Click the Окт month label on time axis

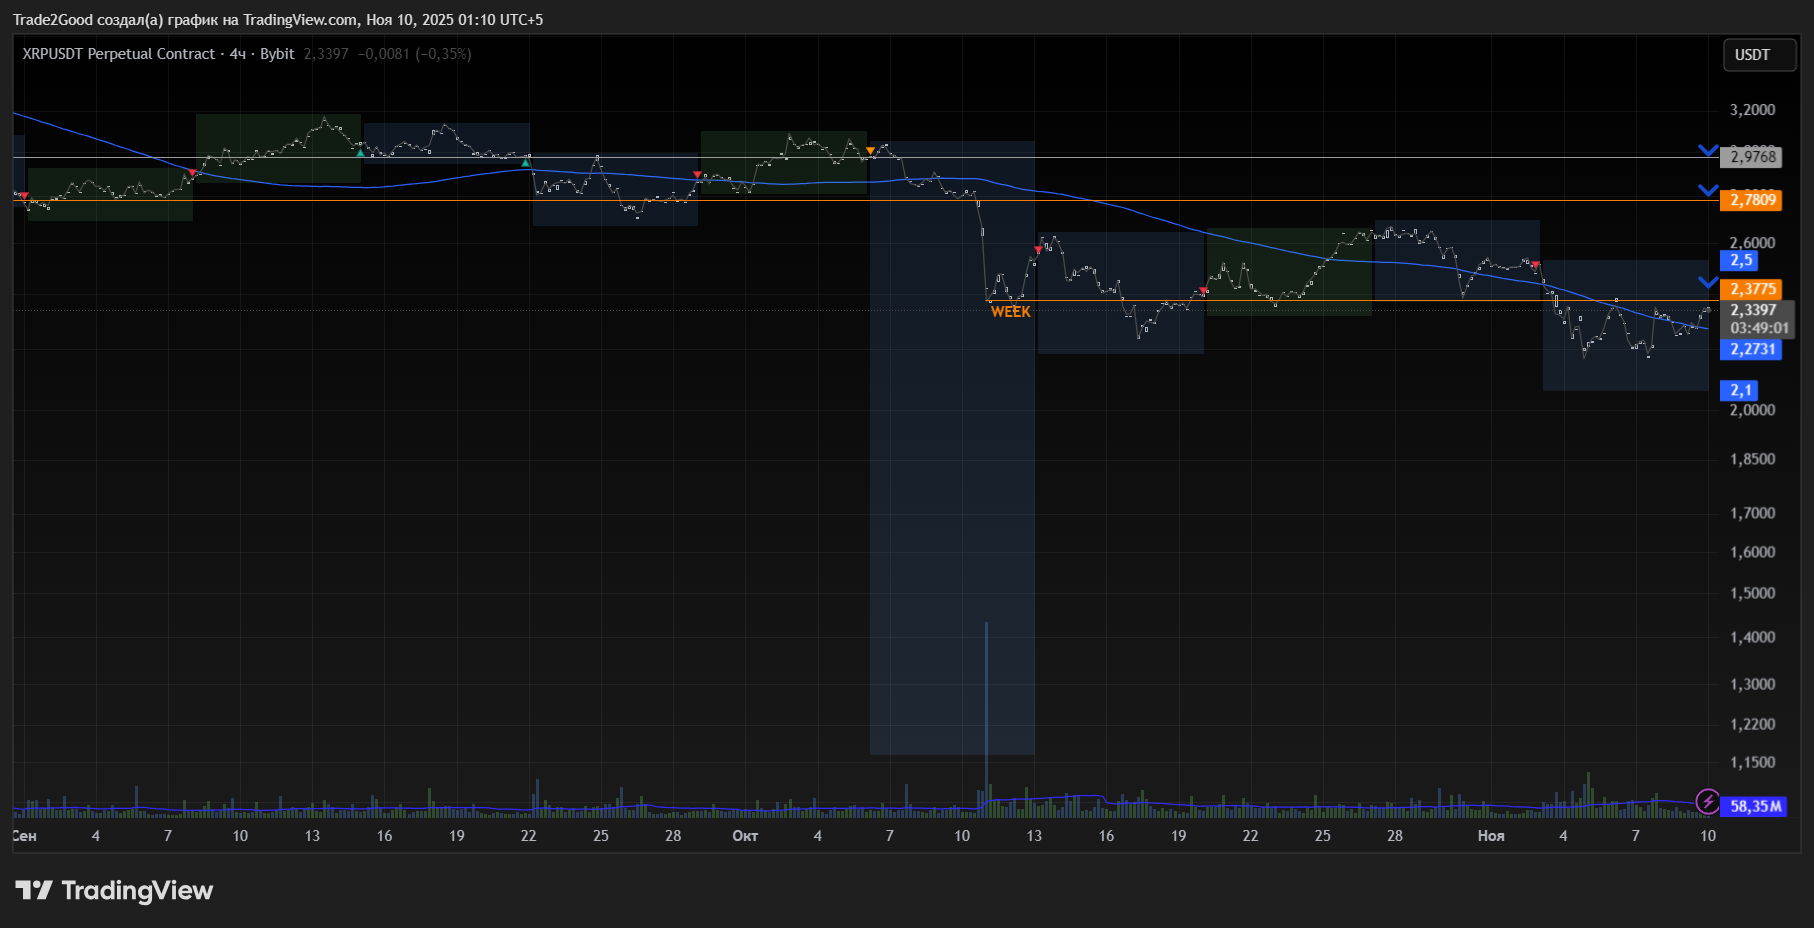pyautogui.click(x=745, y=836)
